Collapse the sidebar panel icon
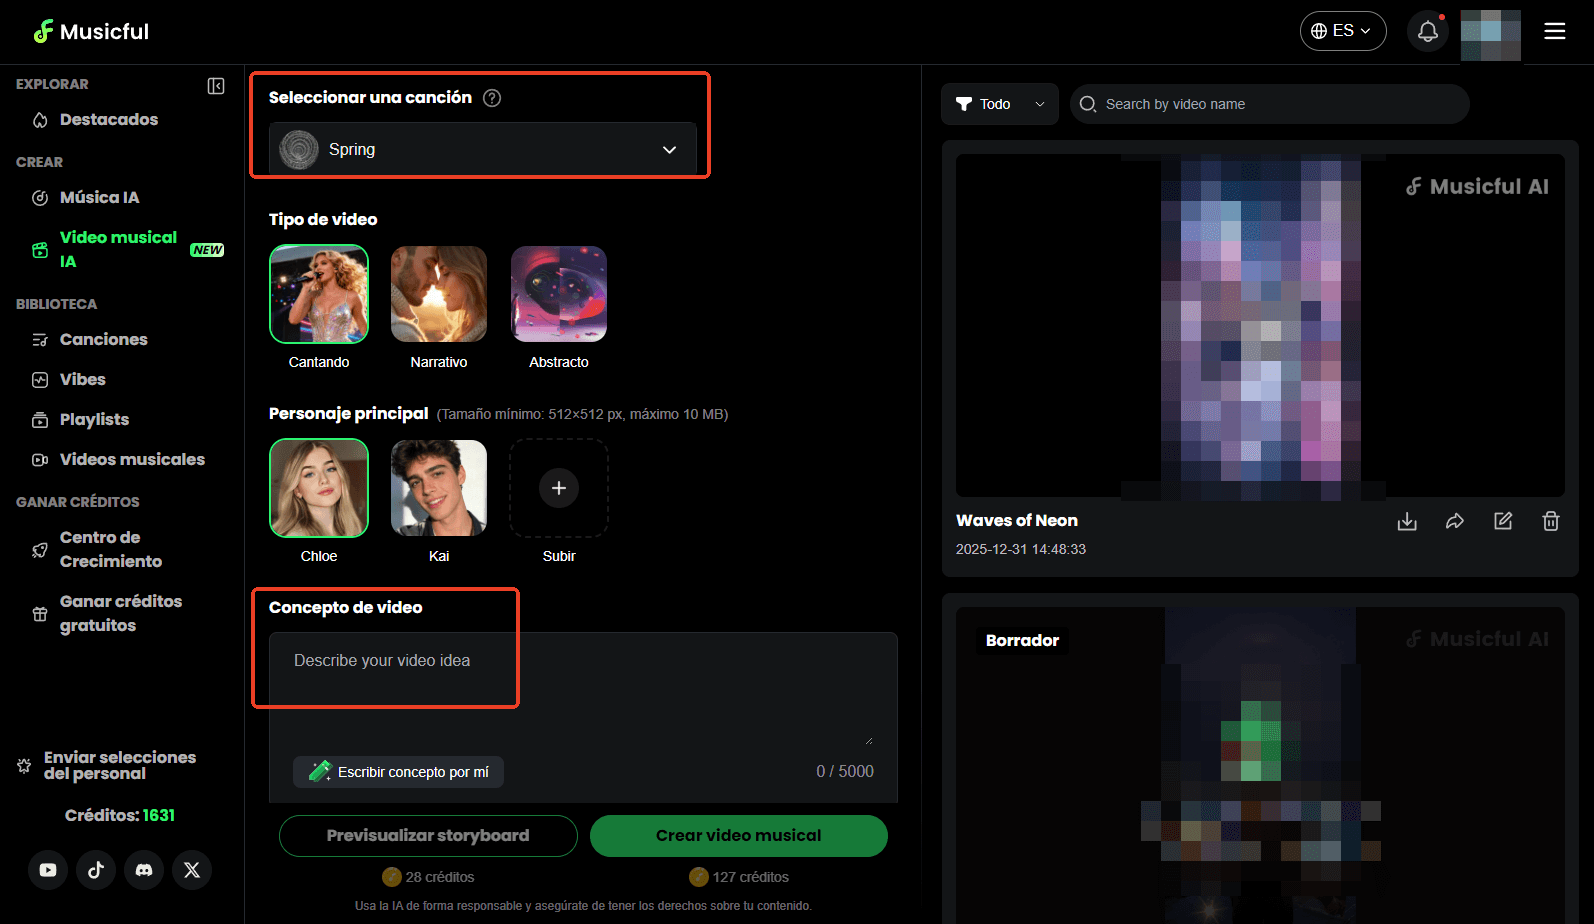 pyautogui.click(x=216, y=86)
